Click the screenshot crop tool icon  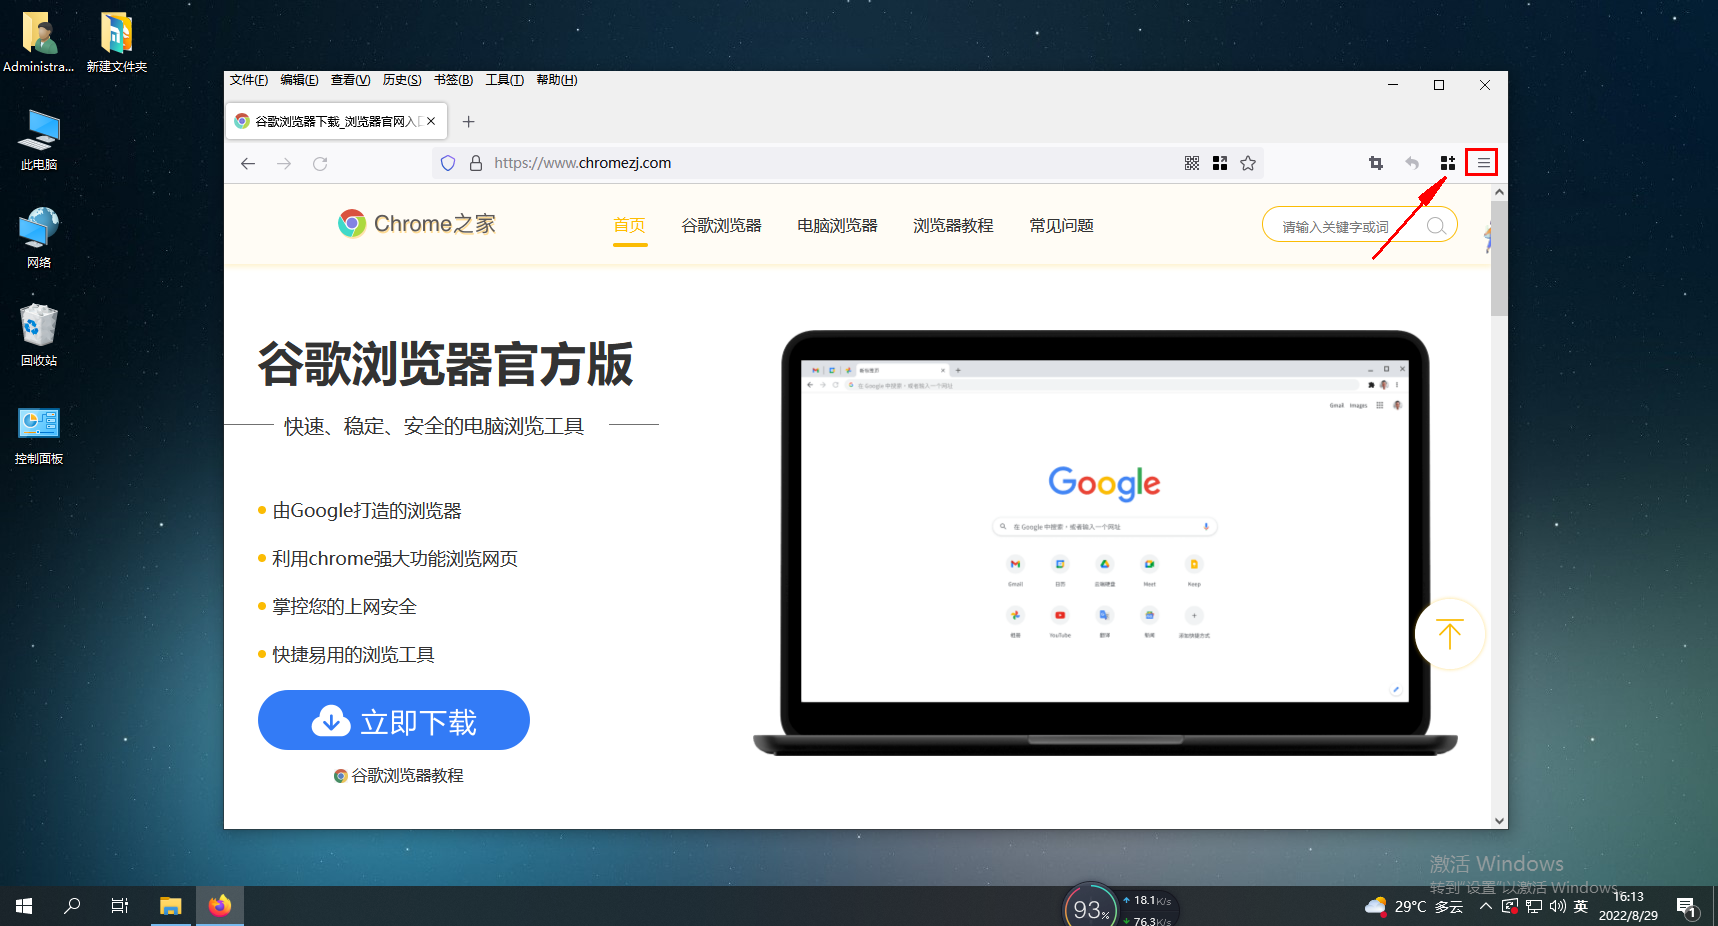1375,163
